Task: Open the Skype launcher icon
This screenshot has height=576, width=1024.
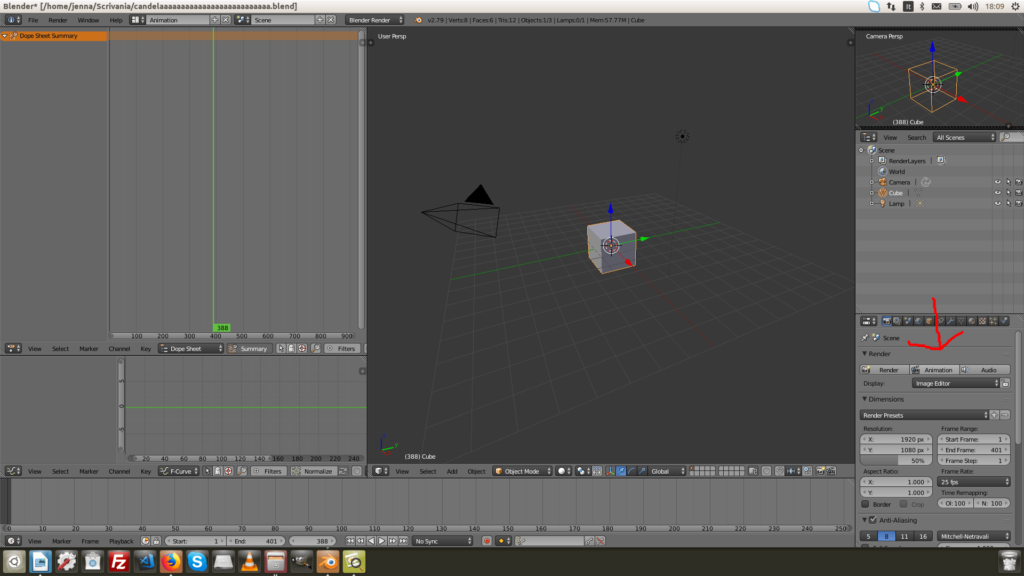Action: [197, 562]
